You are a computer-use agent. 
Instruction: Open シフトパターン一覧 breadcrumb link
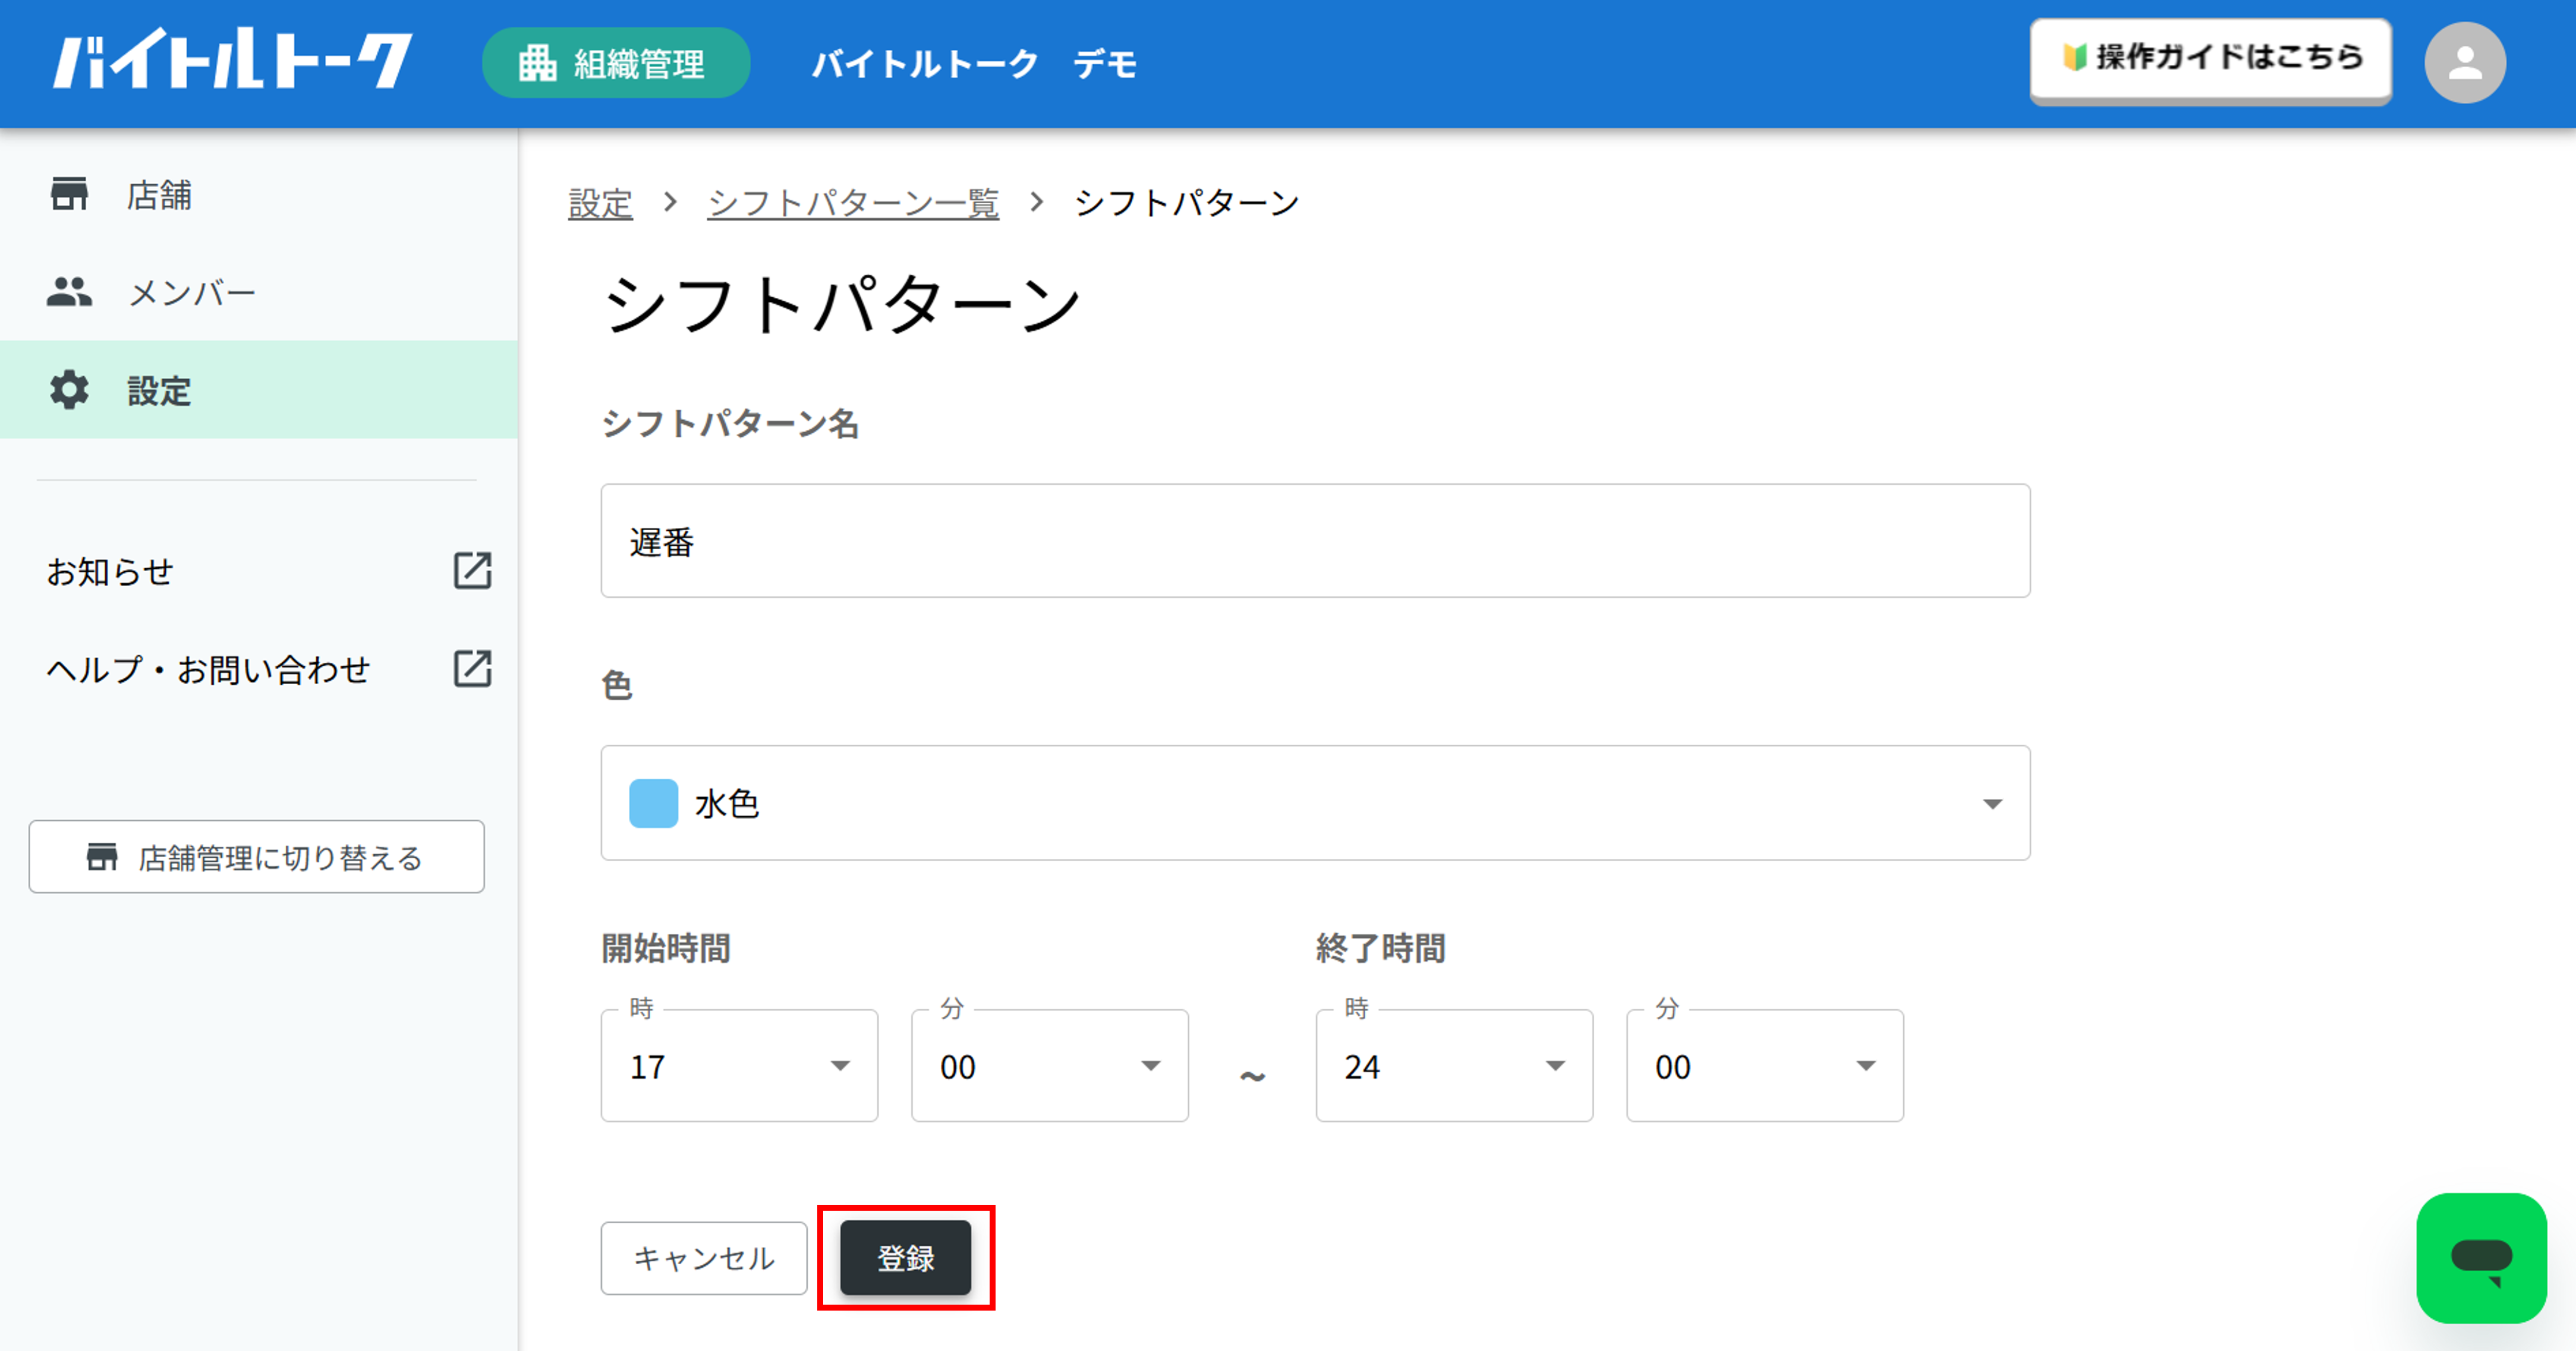coord(853,203)
